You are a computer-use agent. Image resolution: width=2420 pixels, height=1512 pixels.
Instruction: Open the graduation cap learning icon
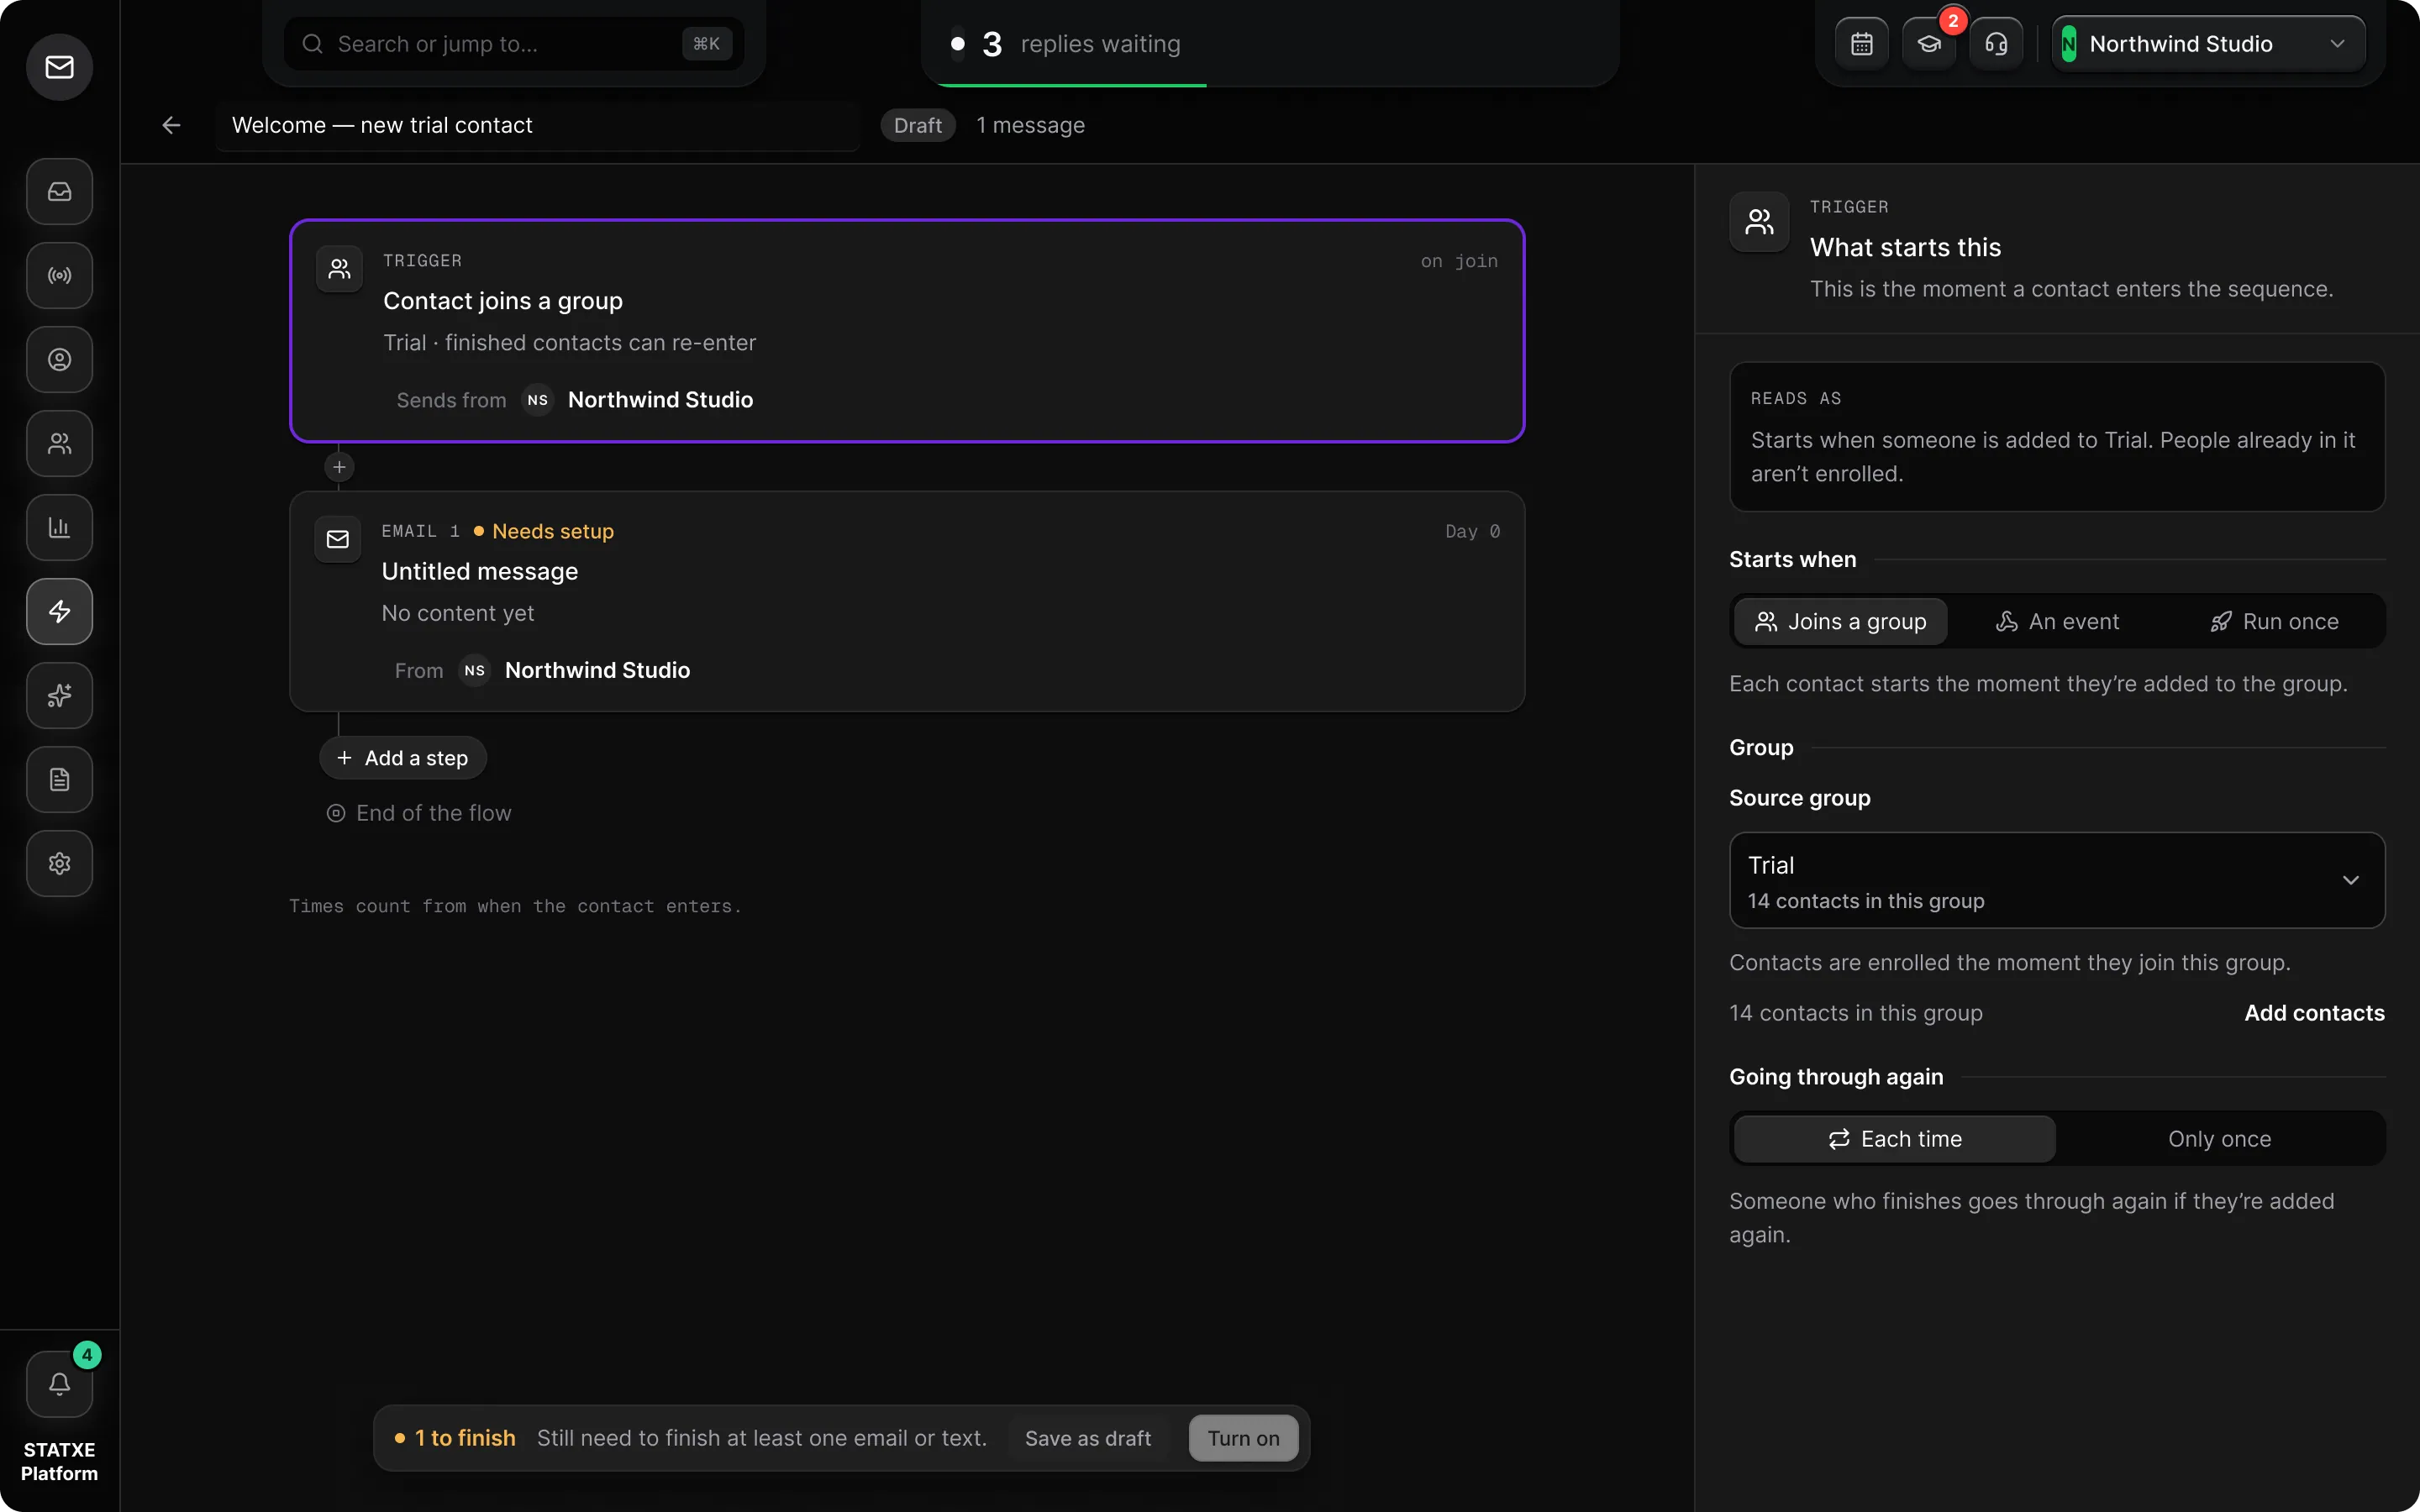click(1929, 44)
